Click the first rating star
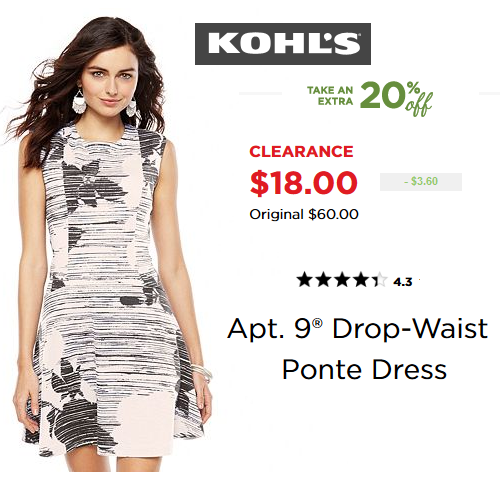Viewport: 500px width, 477px height. [x=304, y=280]
